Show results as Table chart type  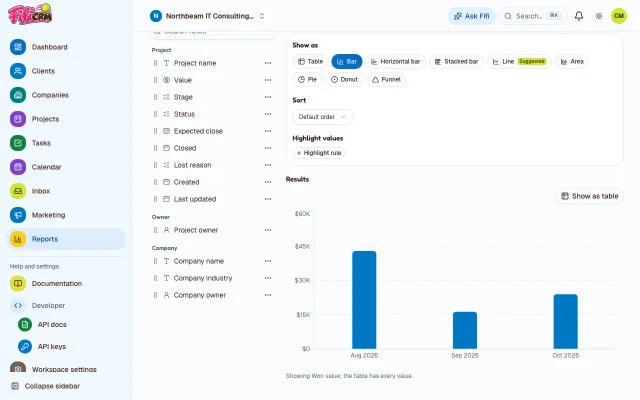point(311,62)
